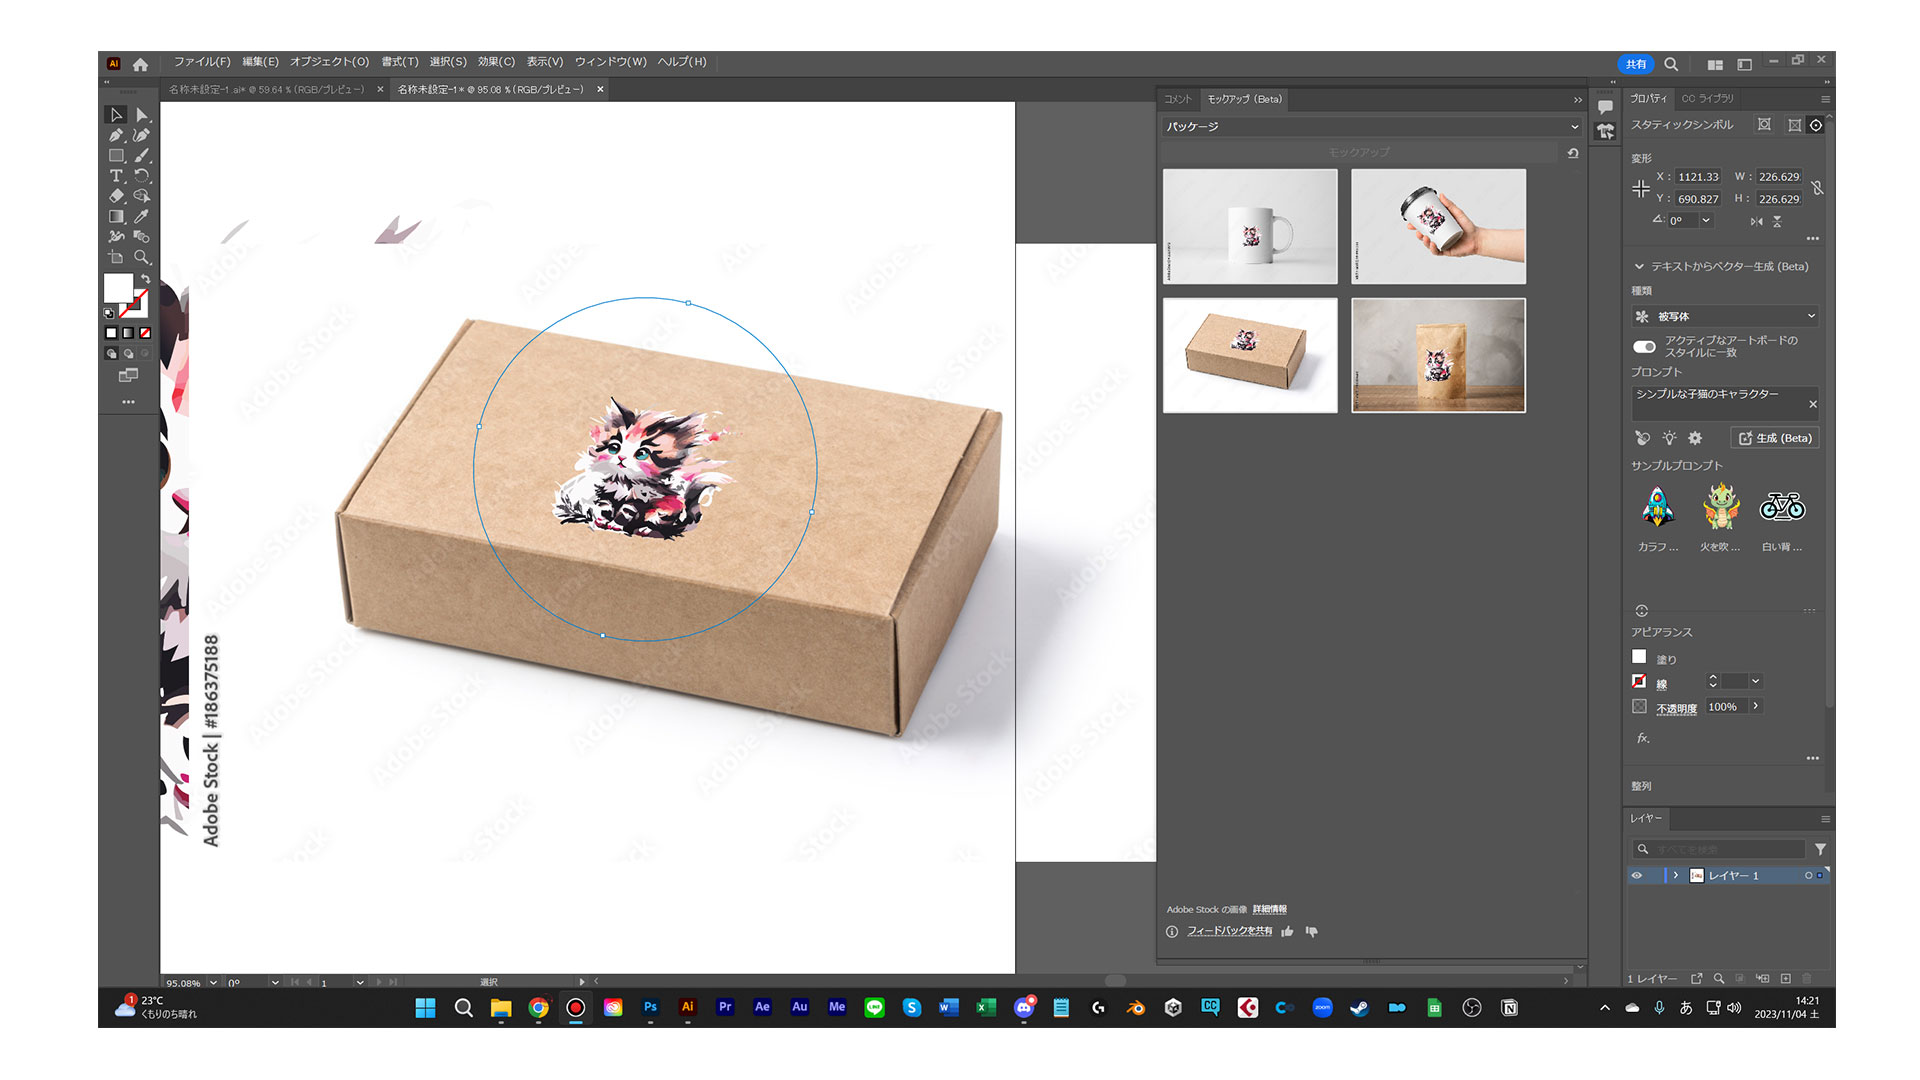The width and height of the screenshot is (1920, 1080).
Task: Click the 生成 (Beta) button
Action: 1775,438
